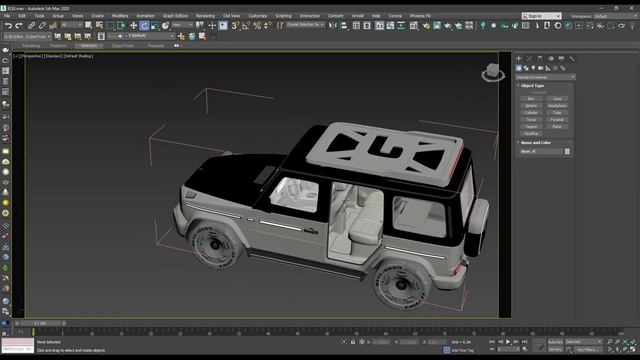The image size is (640, 360).
Task: Toggle Set Key mode
Action: [x=555, y=349]
